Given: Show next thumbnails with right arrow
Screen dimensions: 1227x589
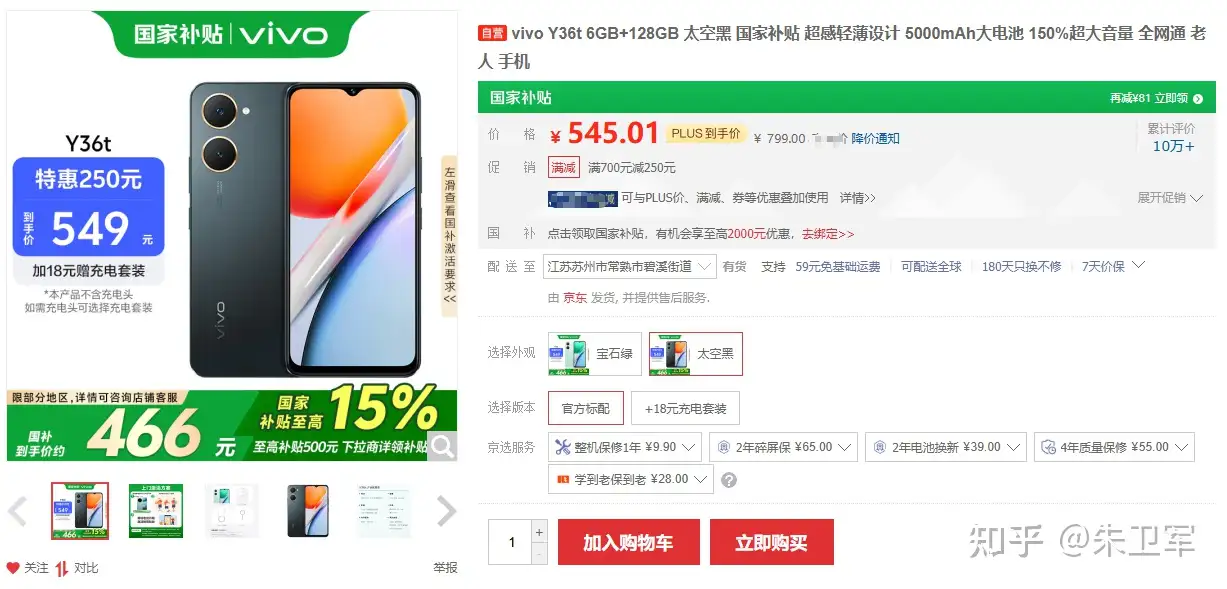Looking at the screenshot, I should [x=446, y=512].
